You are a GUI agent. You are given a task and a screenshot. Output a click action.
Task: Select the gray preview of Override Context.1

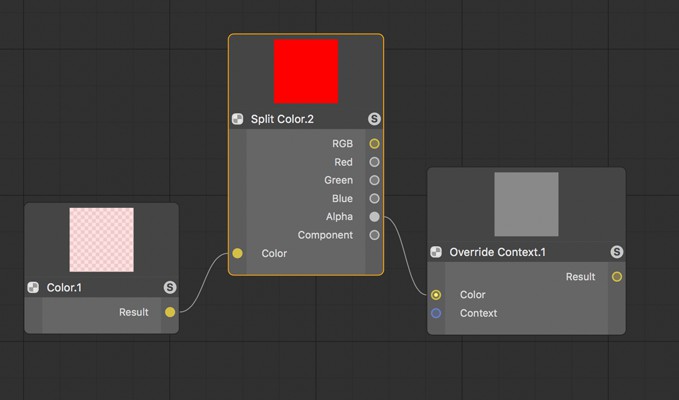(527, 204)
